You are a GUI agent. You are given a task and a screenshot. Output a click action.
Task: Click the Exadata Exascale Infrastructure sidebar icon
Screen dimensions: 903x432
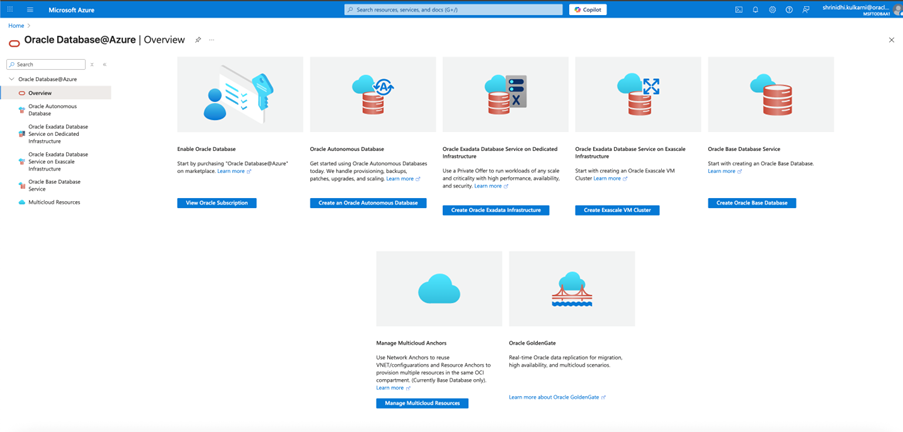(x=22, y=162)
